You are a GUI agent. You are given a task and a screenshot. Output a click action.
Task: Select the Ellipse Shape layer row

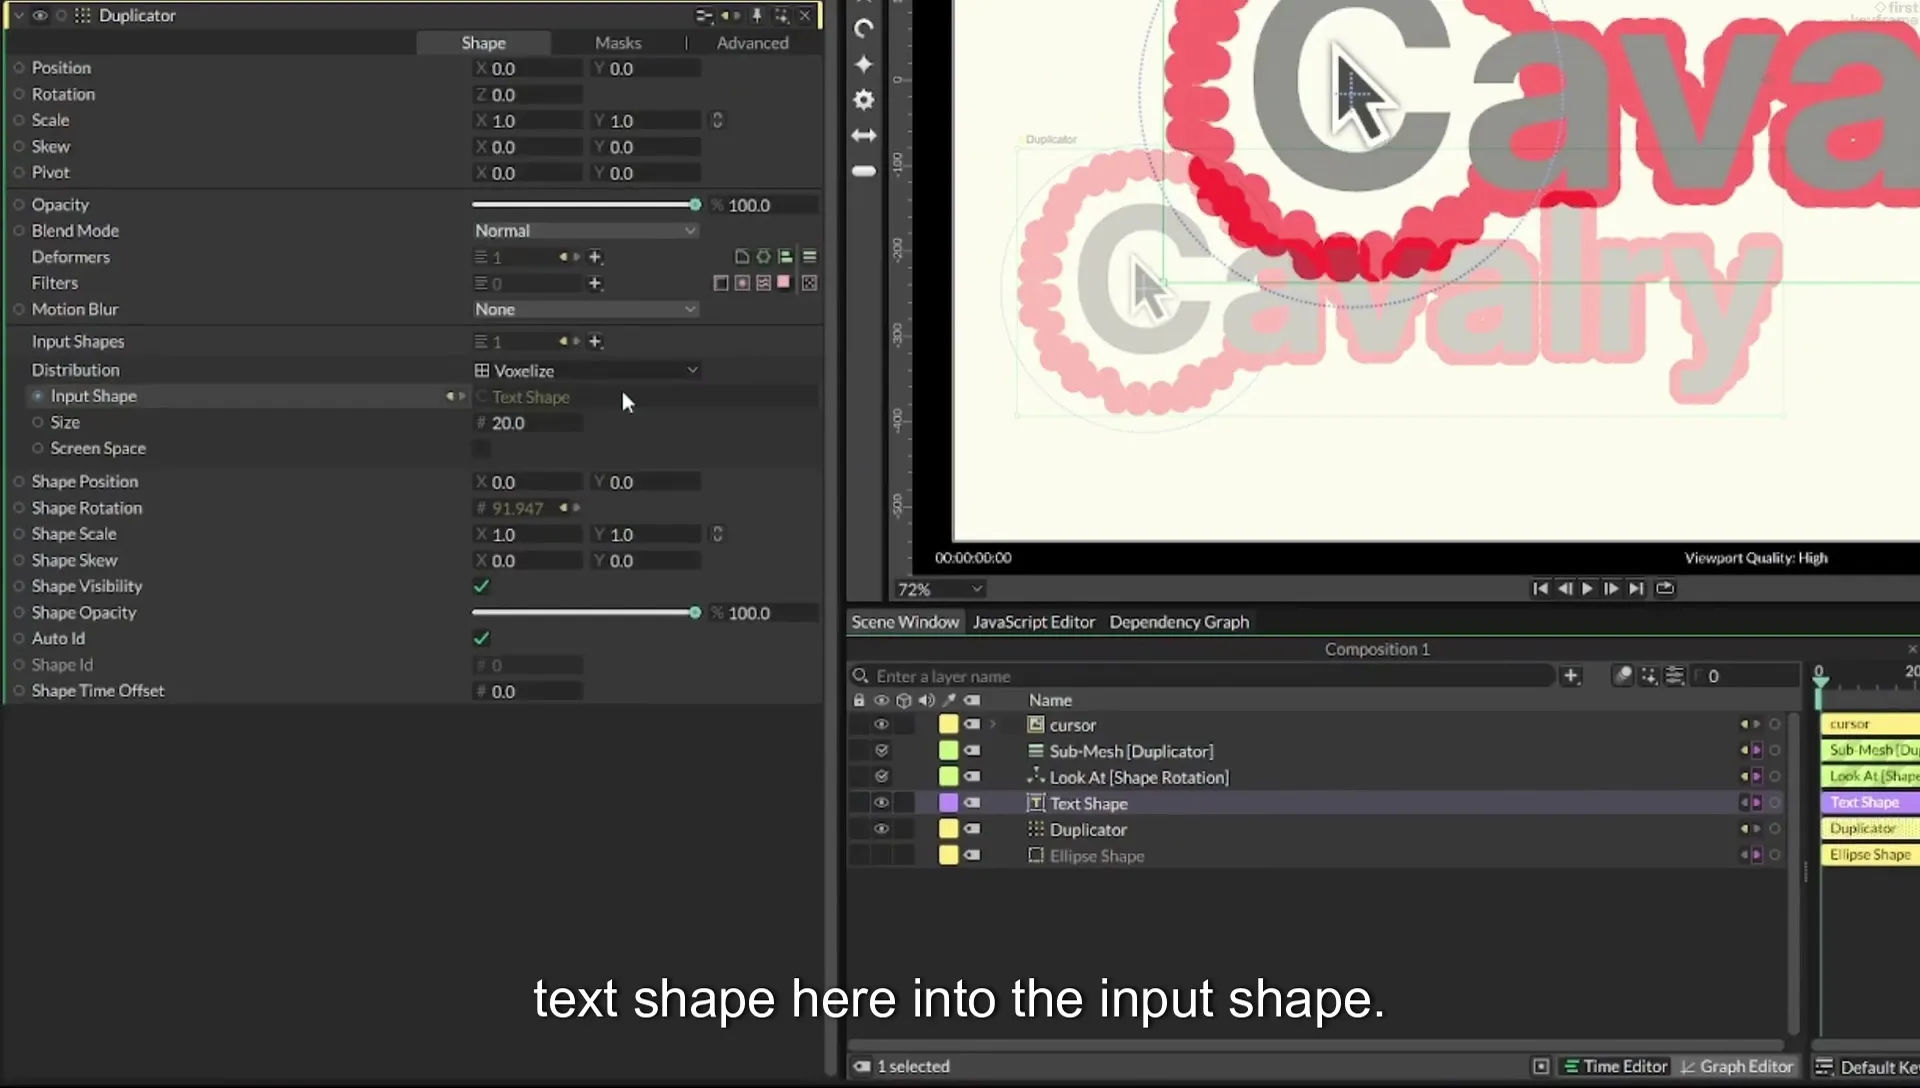coord(1316,856)
